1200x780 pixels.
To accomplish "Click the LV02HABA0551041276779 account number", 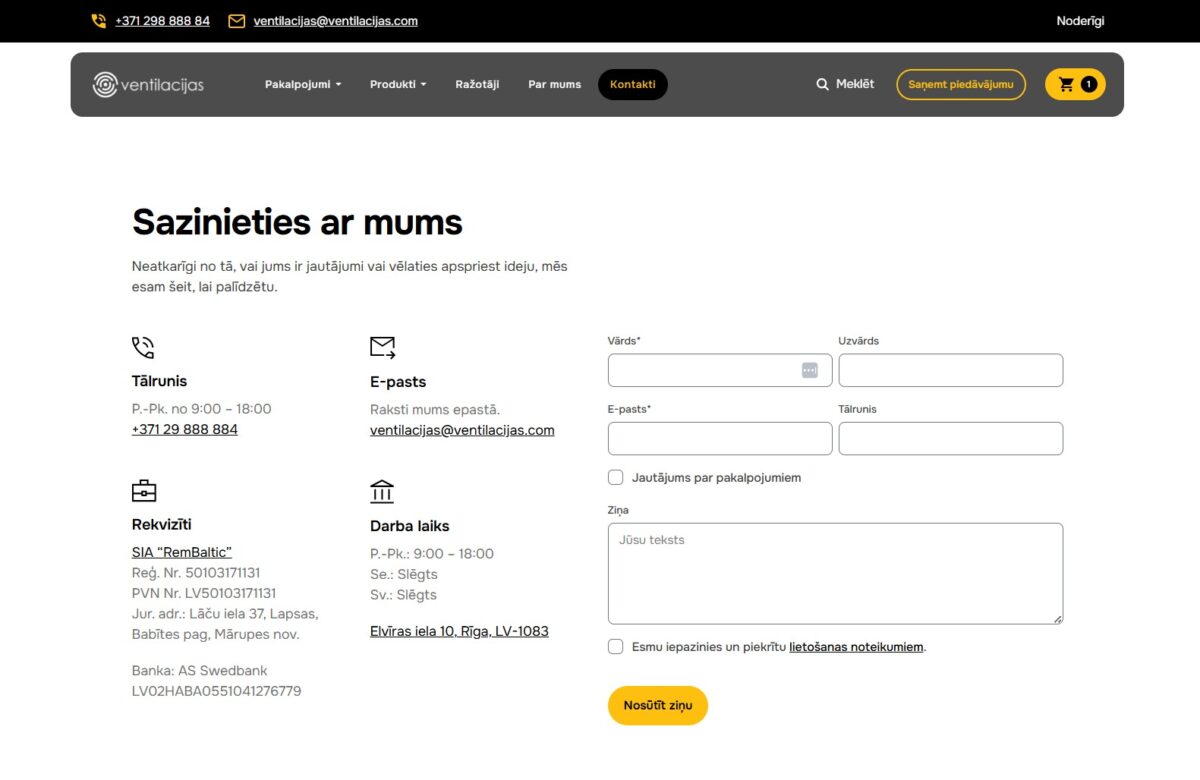I will 217,691.
